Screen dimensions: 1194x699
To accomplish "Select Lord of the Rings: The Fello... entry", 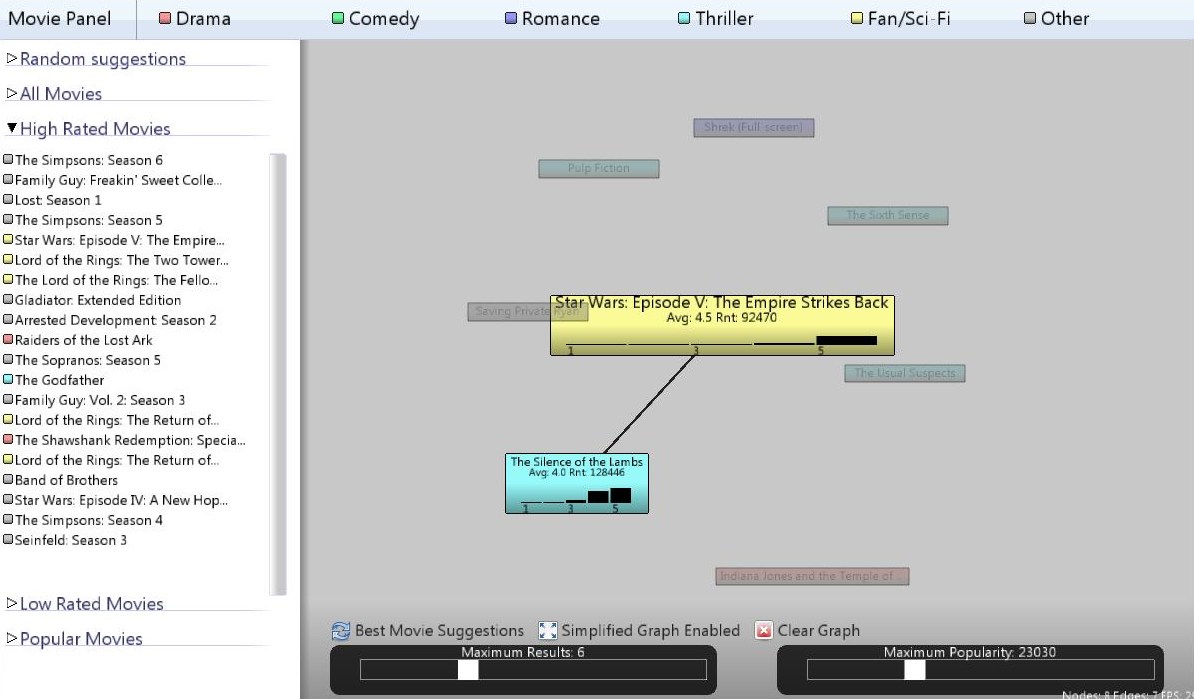I will tap(110, 280).
